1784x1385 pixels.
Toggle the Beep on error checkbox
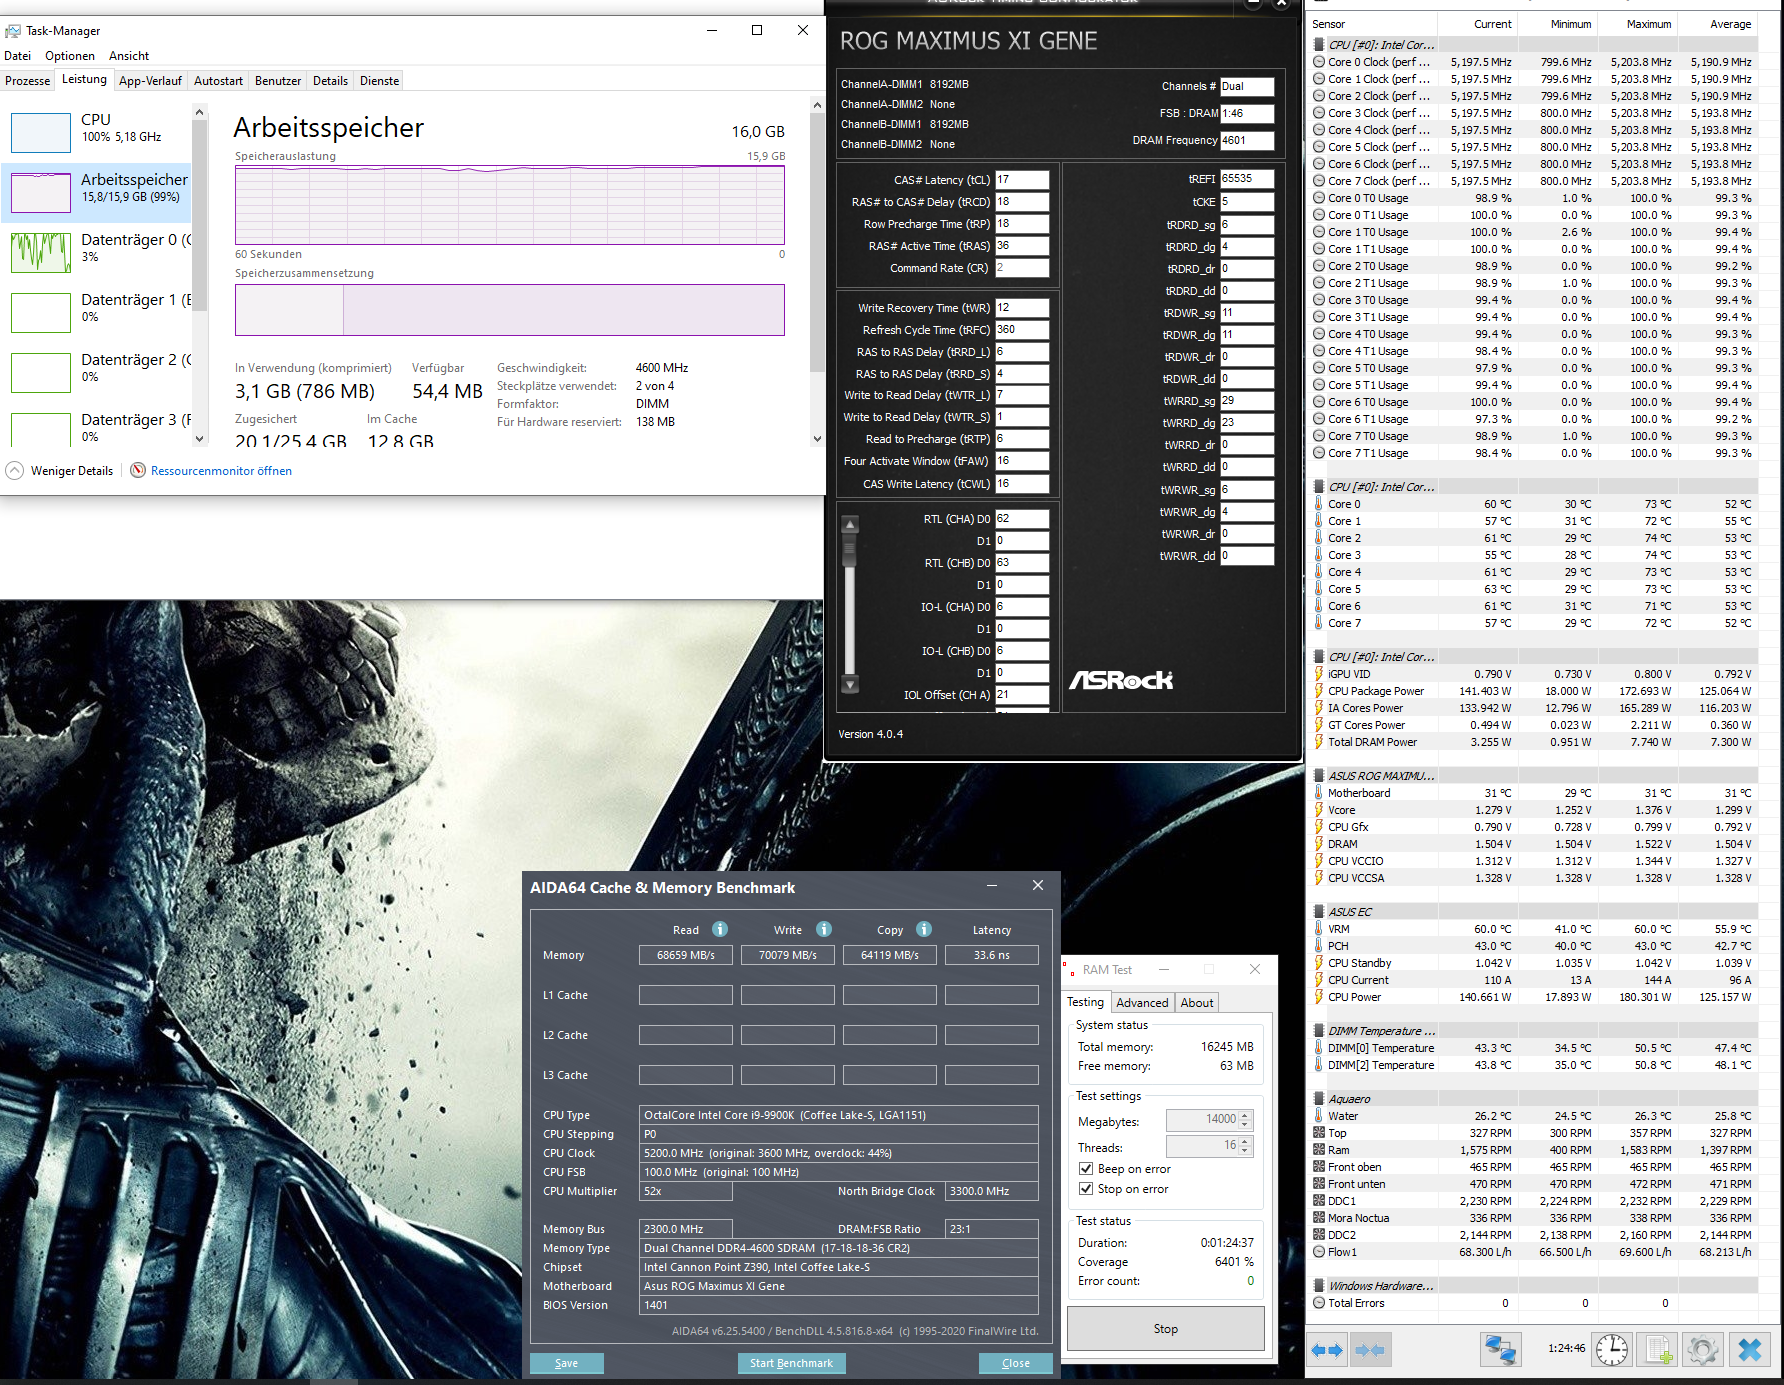click(x=1086, y=1169)
